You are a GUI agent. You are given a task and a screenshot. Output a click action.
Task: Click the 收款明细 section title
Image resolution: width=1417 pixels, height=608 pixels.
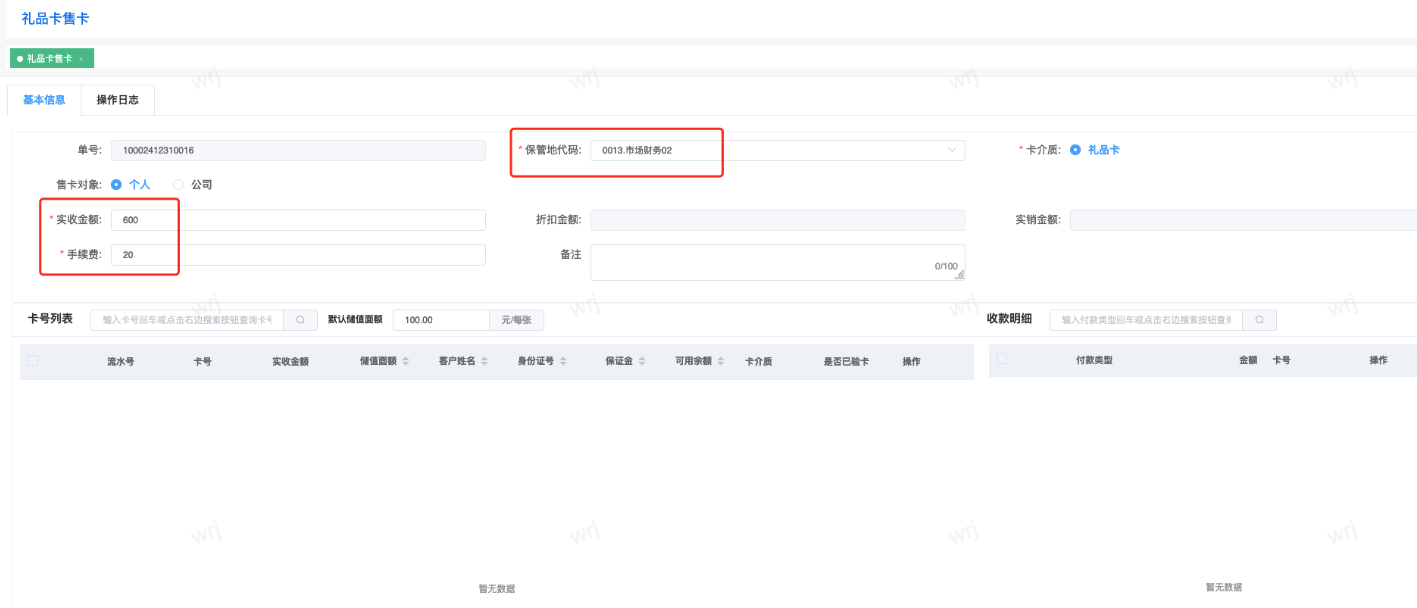coord(1009,319)
